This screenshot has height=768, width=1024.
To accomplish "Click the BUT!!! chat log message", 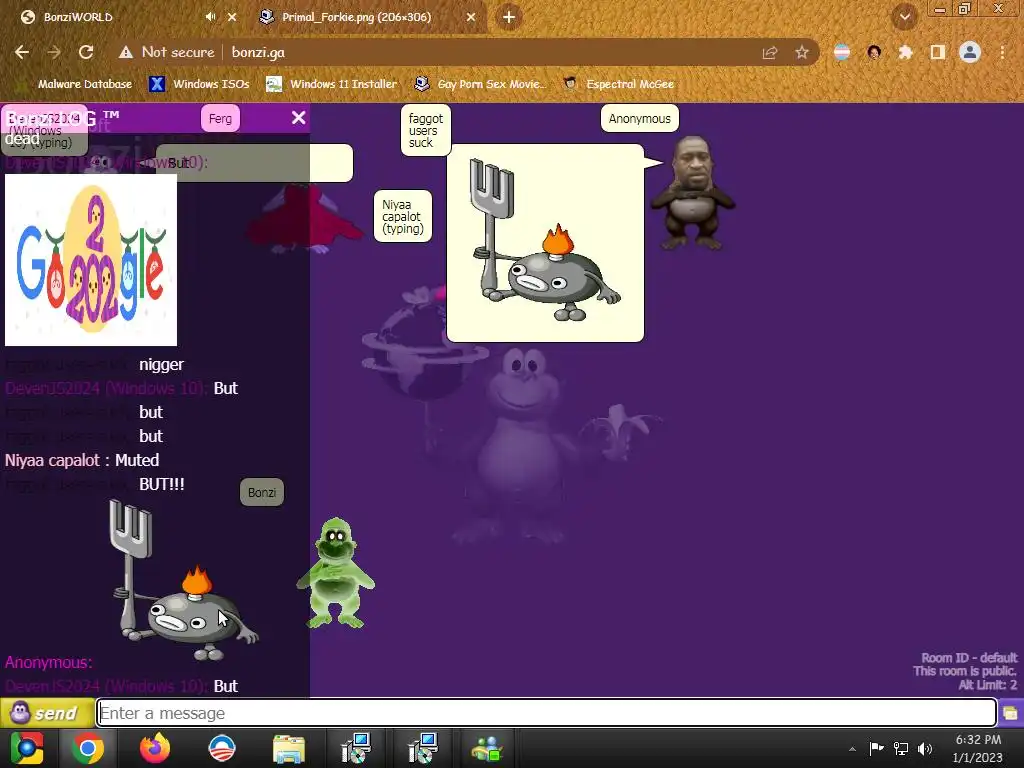I will (x=161, y=485).
